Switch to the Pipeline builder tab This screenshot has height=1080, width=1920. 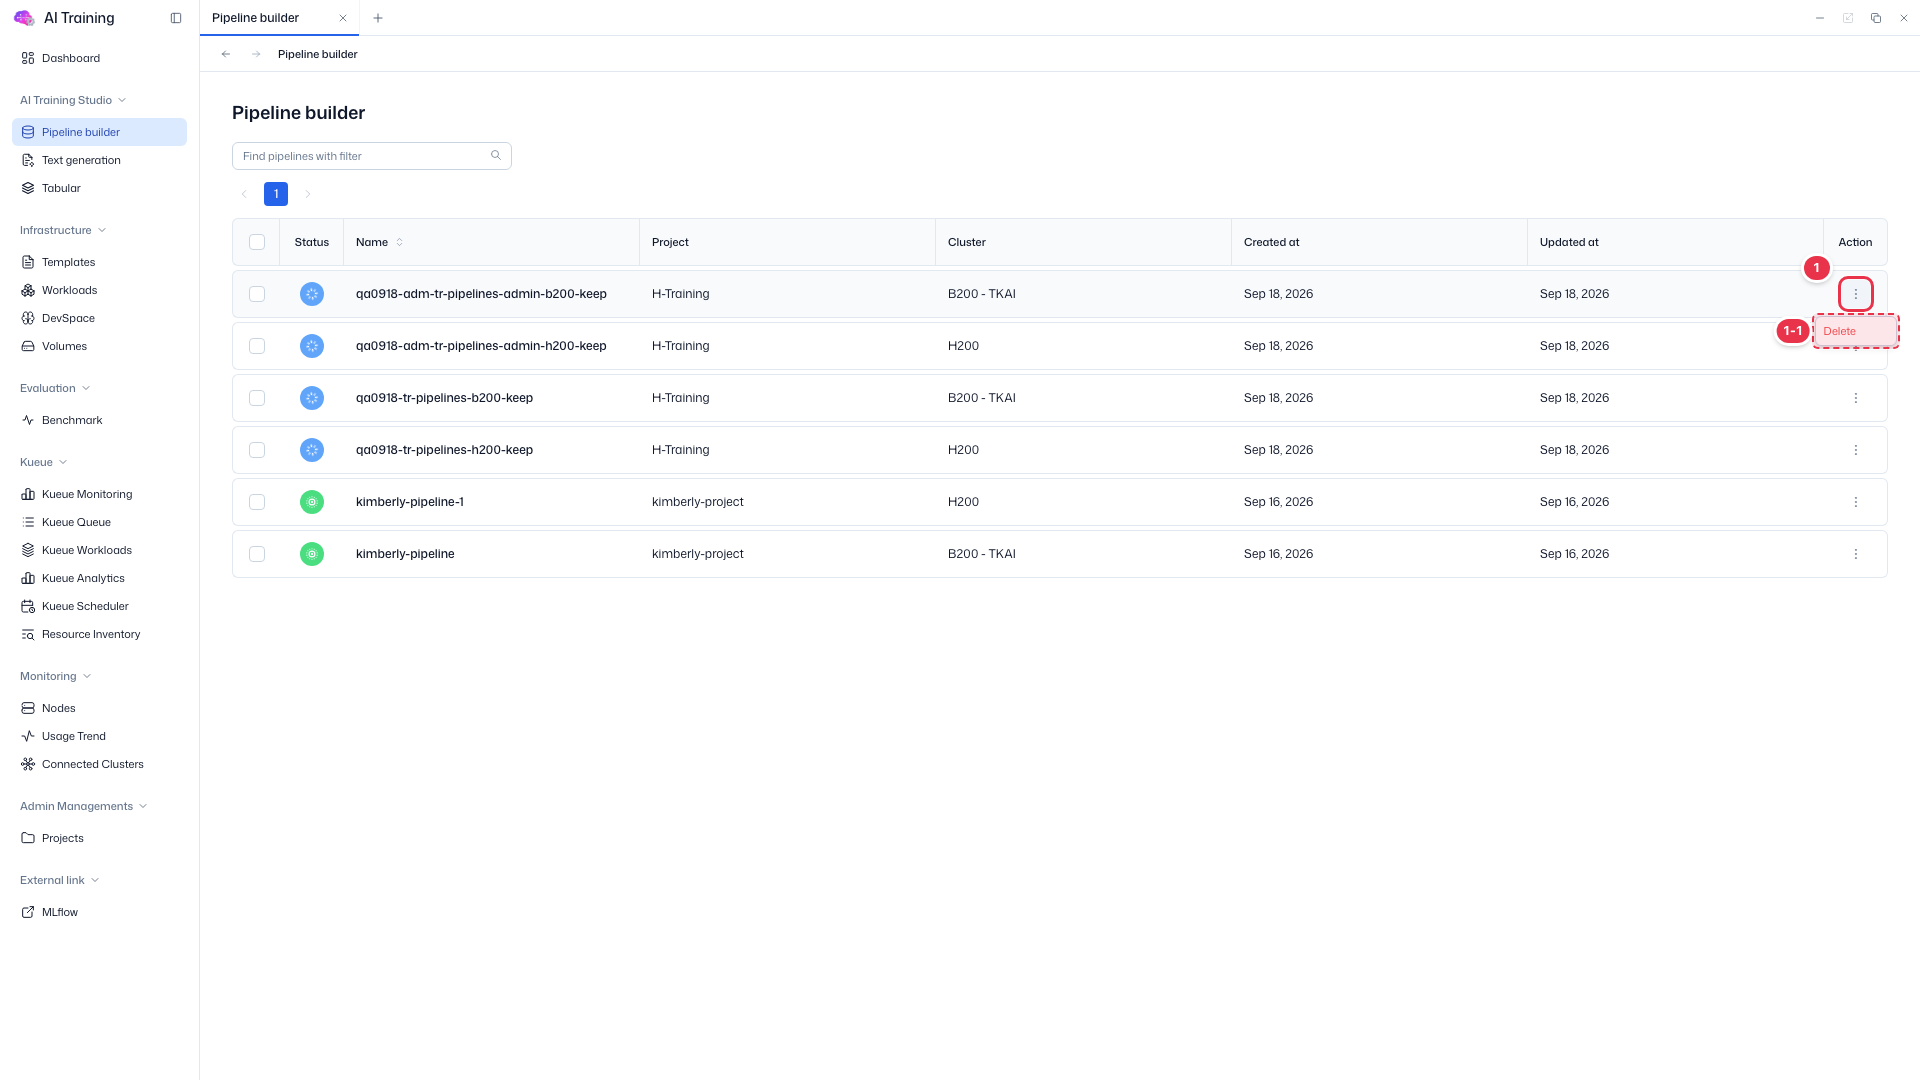coord(256,18)
